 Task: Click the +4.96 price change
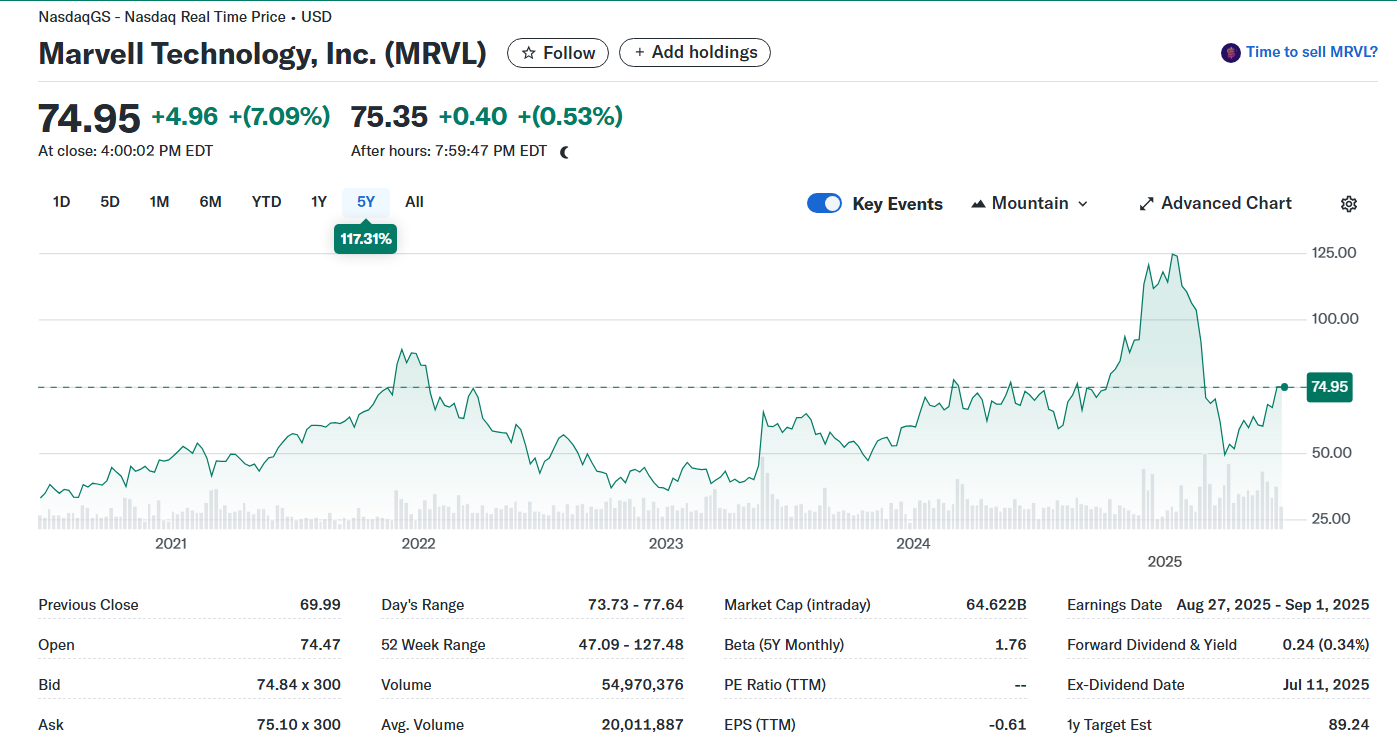pyautogui.click(x=185, y=117)
